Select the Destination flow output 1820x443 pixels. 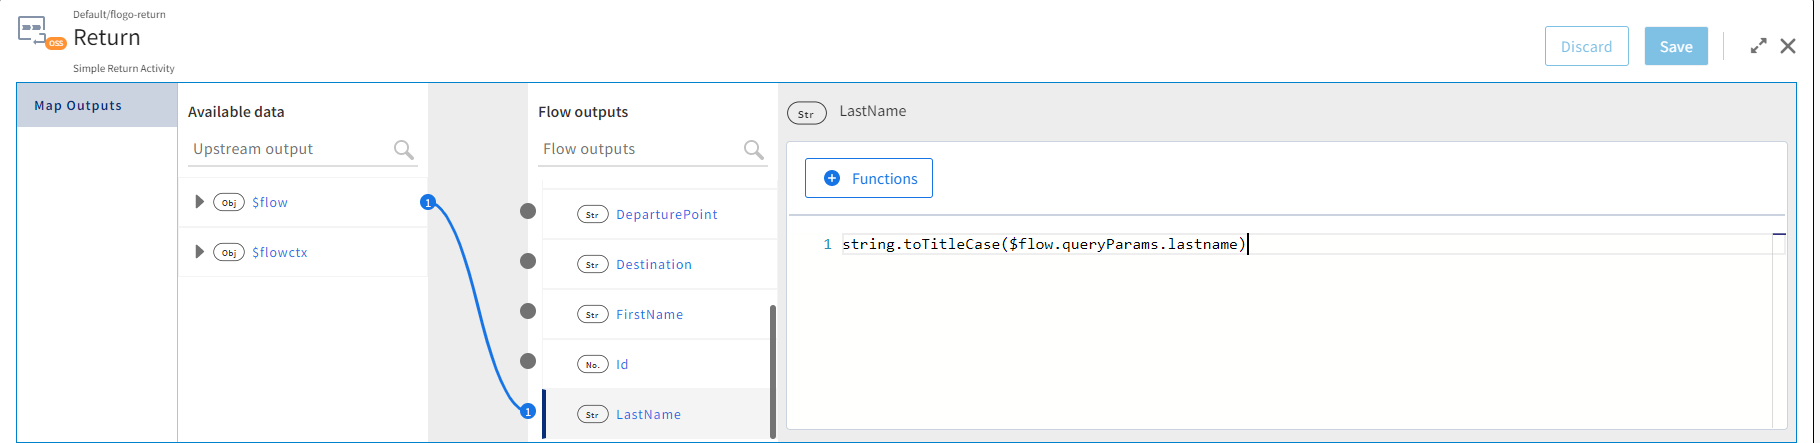(654, 264)
